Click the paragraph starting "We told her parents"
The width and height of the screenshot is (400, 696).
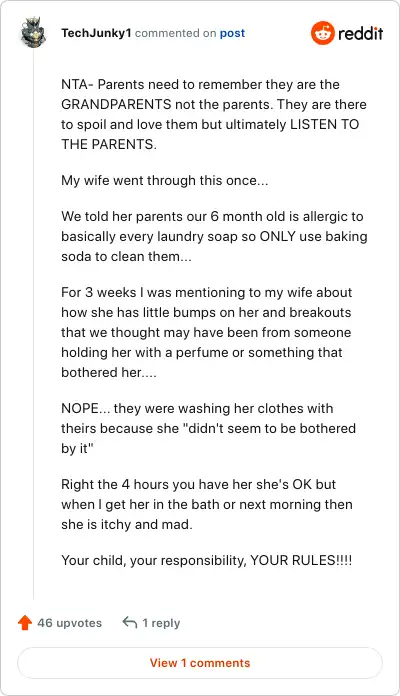(x=214, y=236)
